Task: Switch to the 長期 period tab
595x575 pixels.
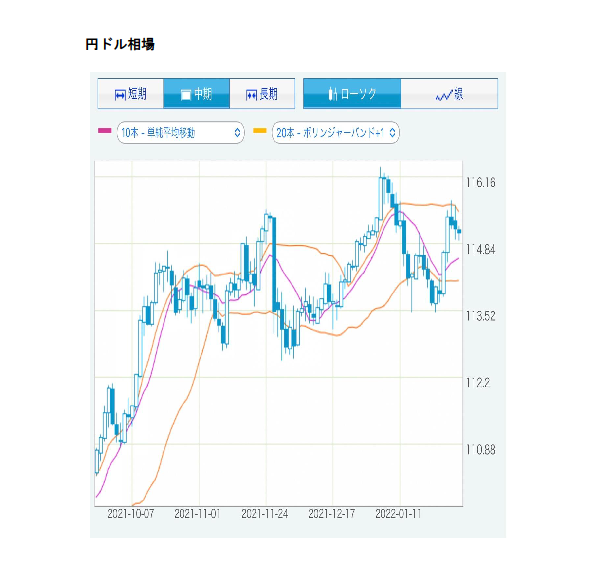Action: pos(262,94)
